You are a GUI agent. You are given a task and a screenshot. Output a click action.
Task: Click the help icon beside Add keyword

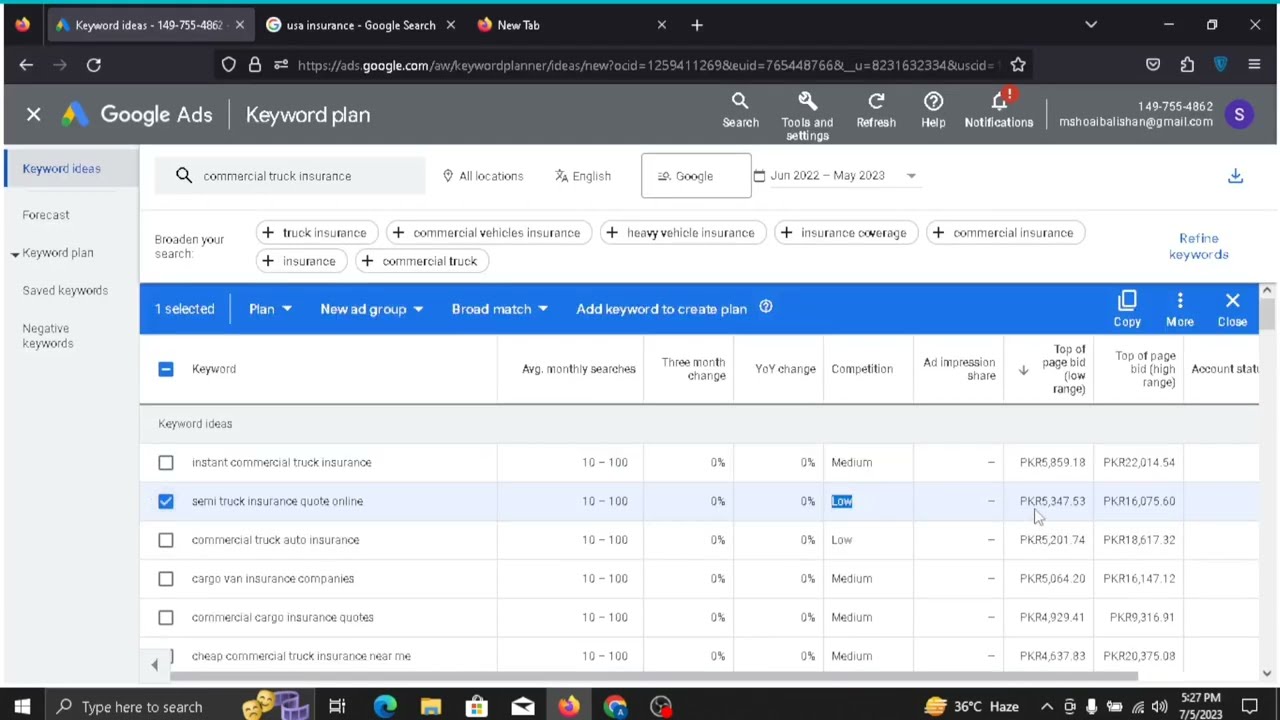[766, 307]
